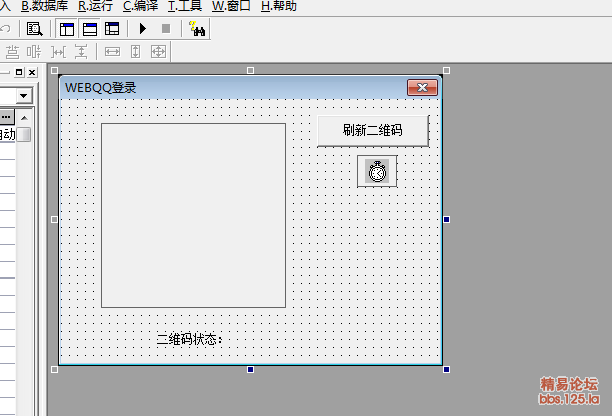Click the make same height alignment icon
Viewport: 612px width, 416px height.
136,51
